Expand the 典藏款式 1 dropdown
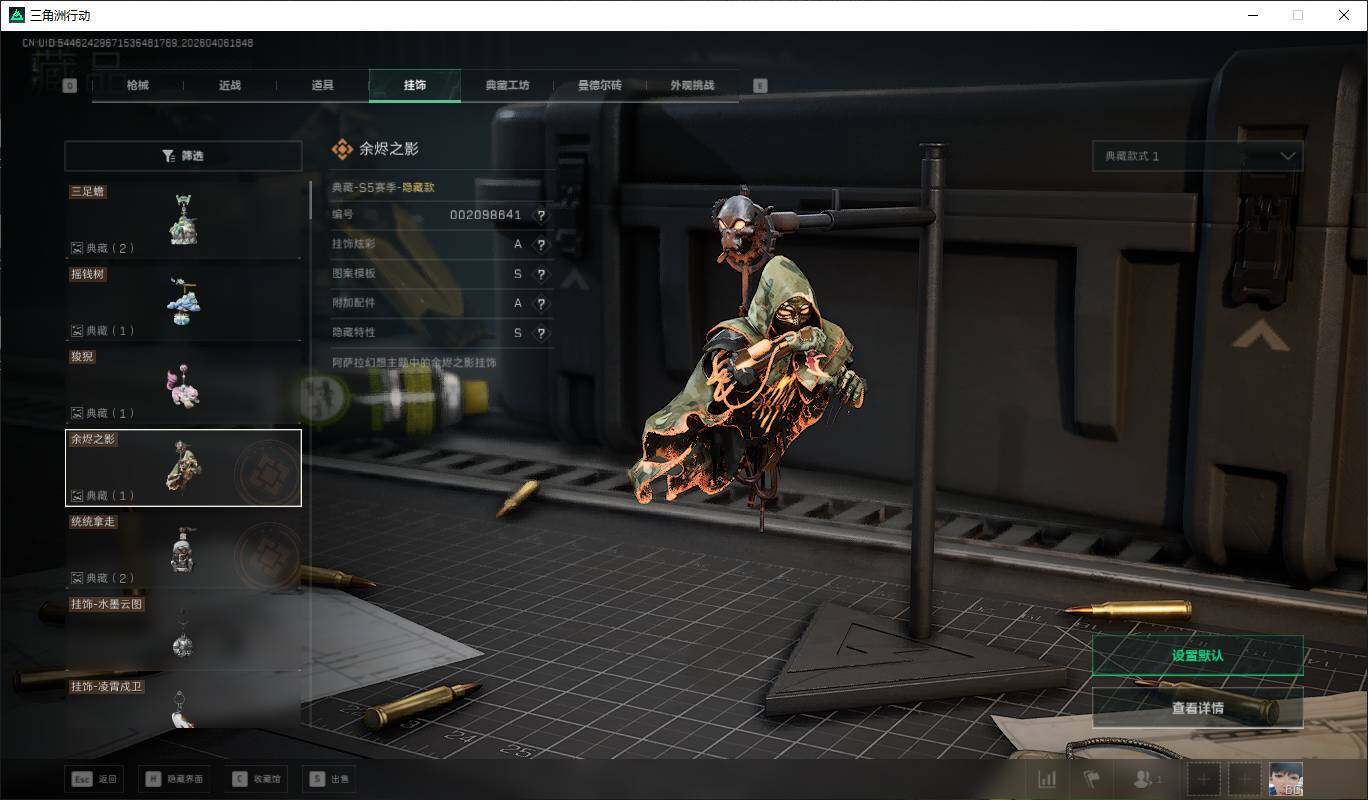Image resolution: width=1368 pixels, height=800 pixels. pos(1197,156)
